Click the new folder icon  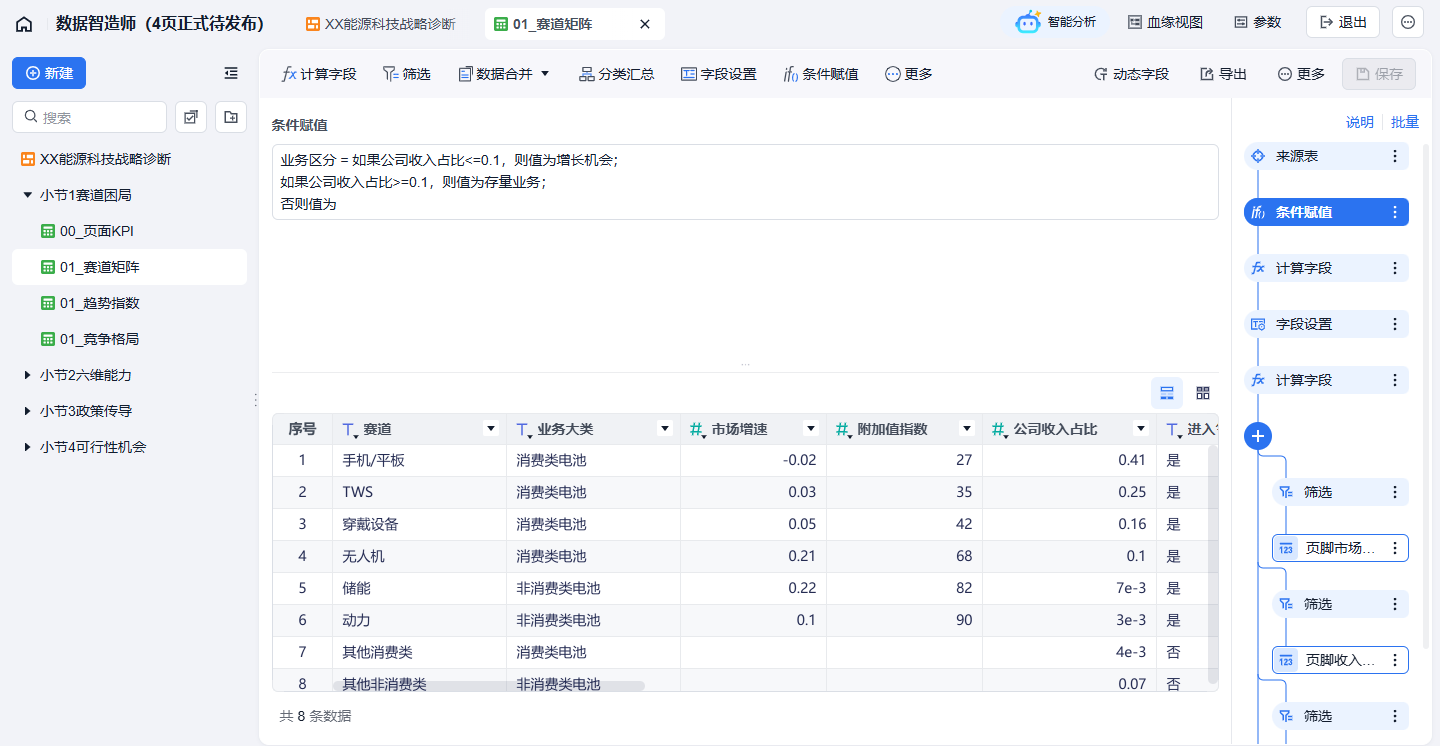(x=231, y=117)
